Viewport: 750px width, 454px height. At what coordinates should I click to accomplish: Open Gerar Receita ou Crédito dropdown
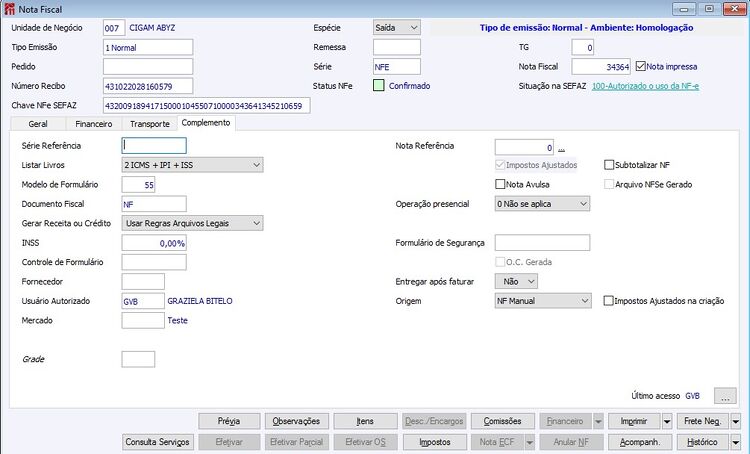pyautogui.click(x=192, y=223)
